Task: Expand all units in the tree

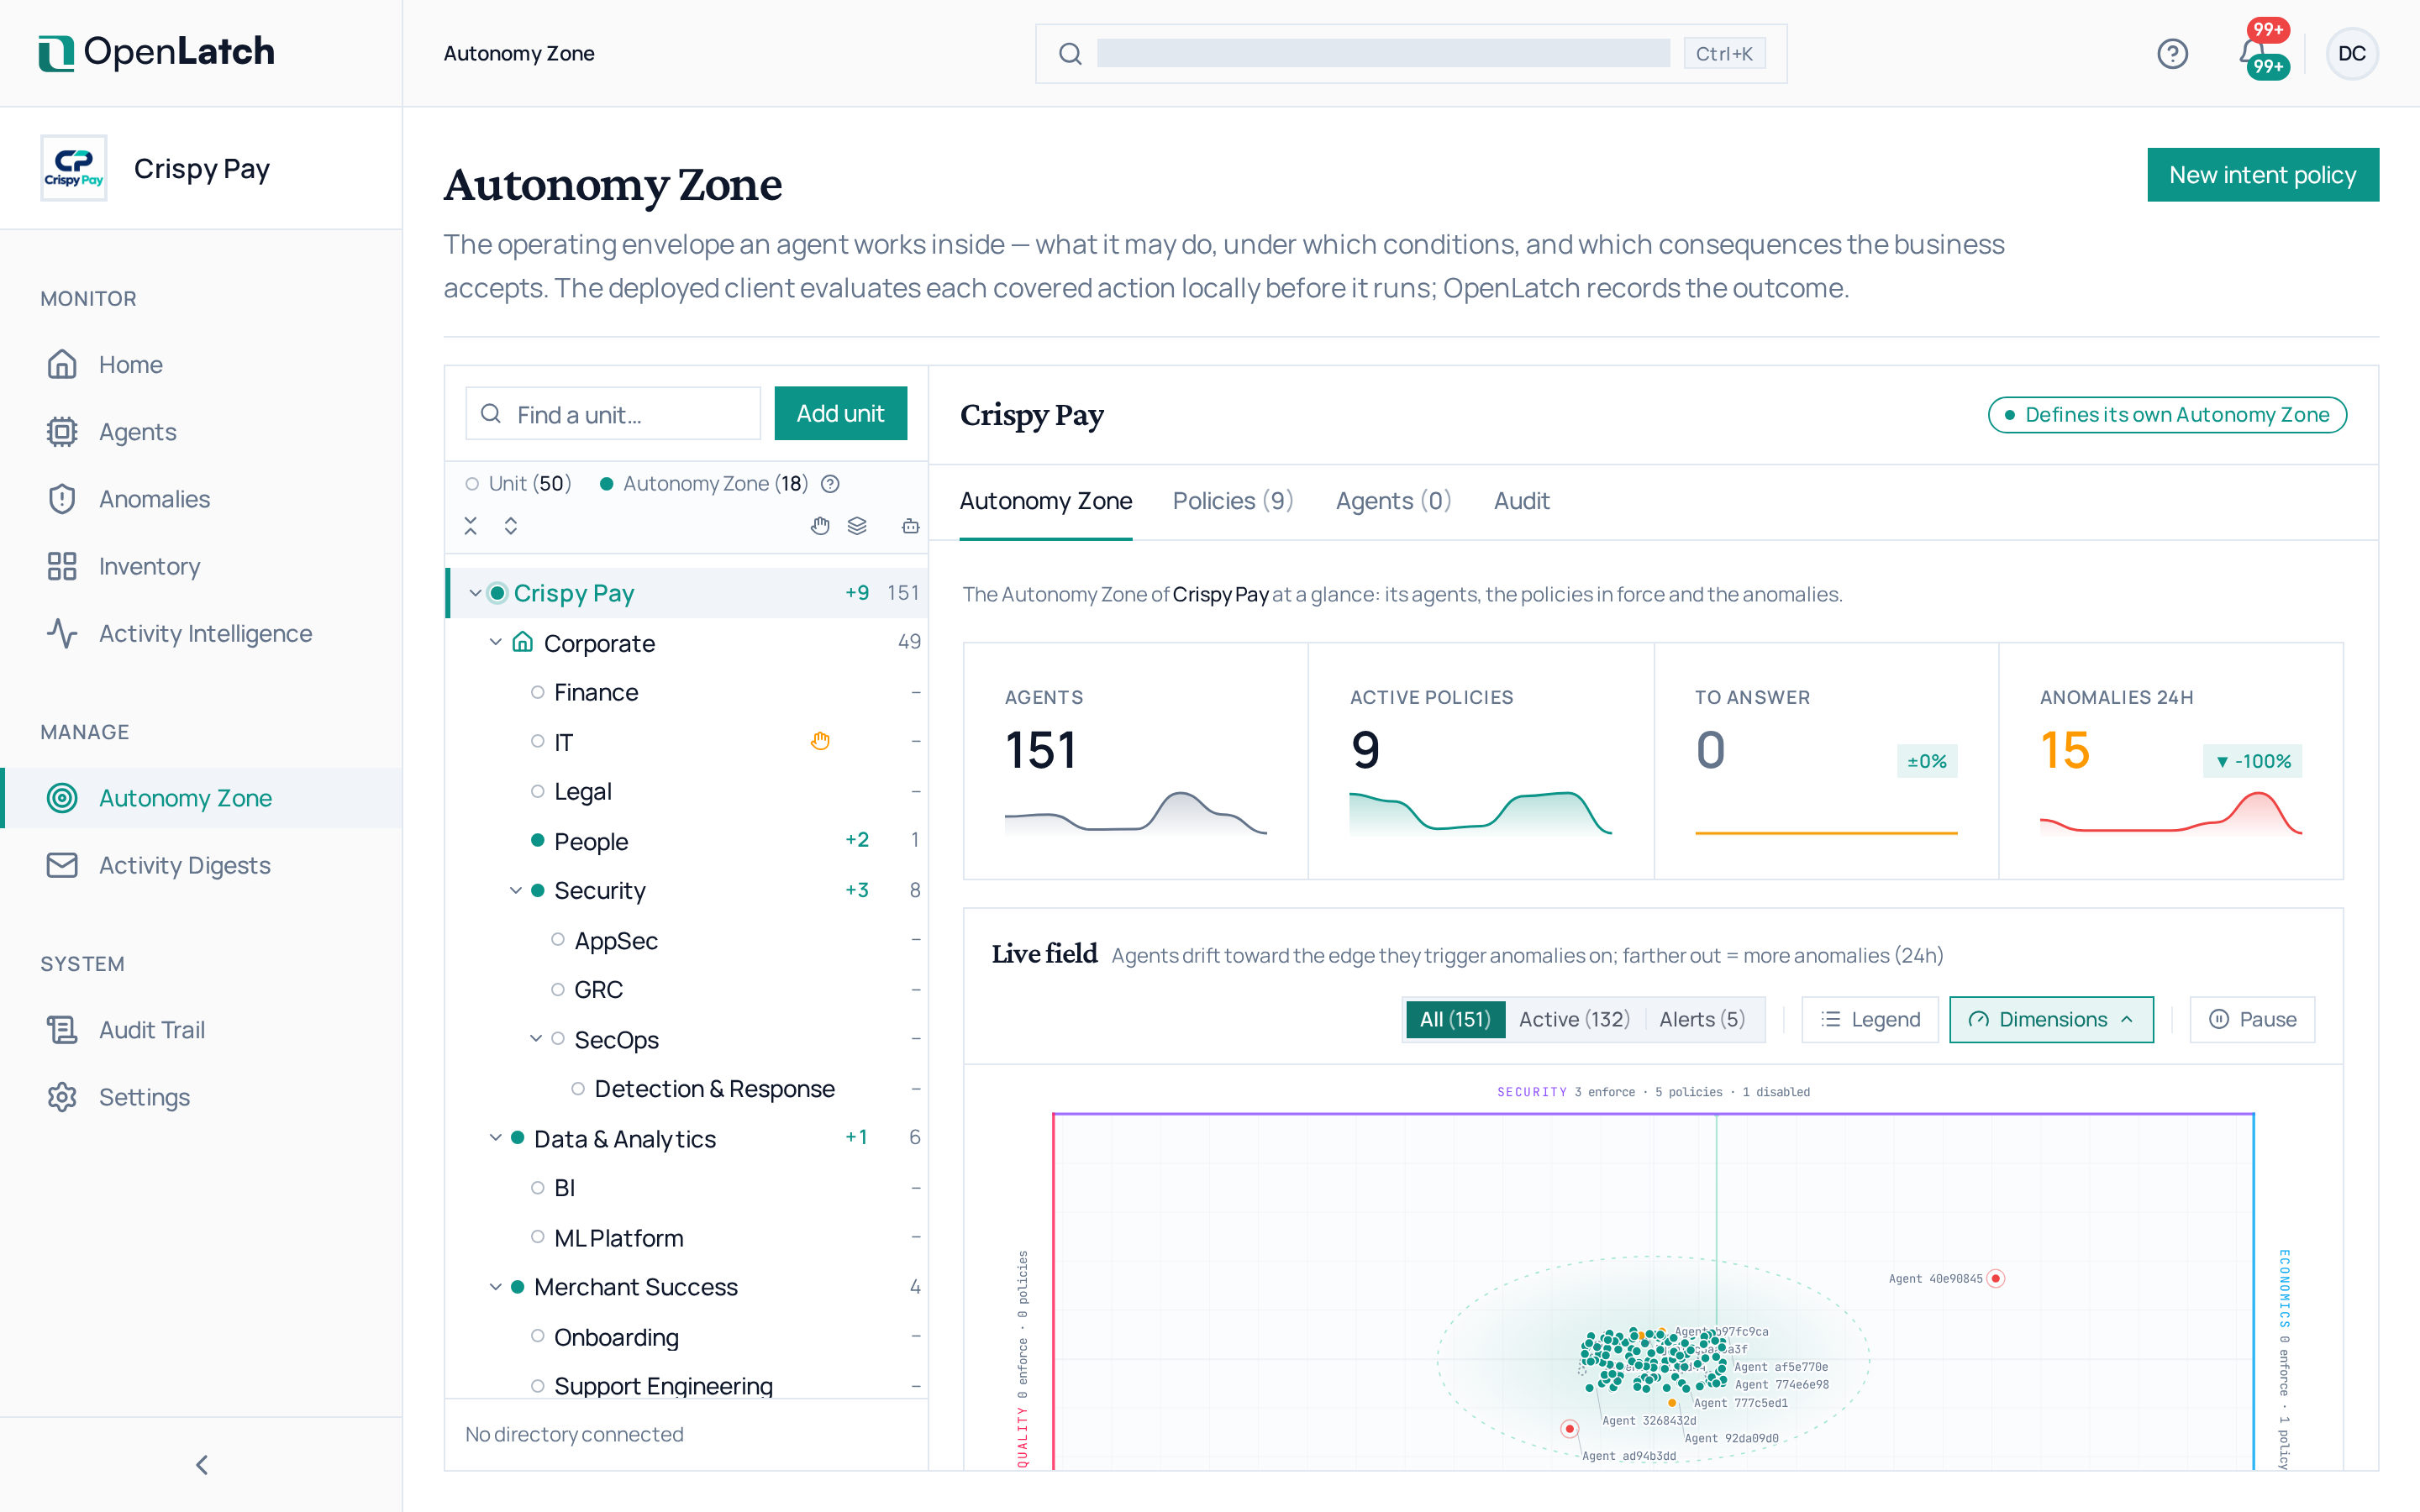Action: coord(511,526)
